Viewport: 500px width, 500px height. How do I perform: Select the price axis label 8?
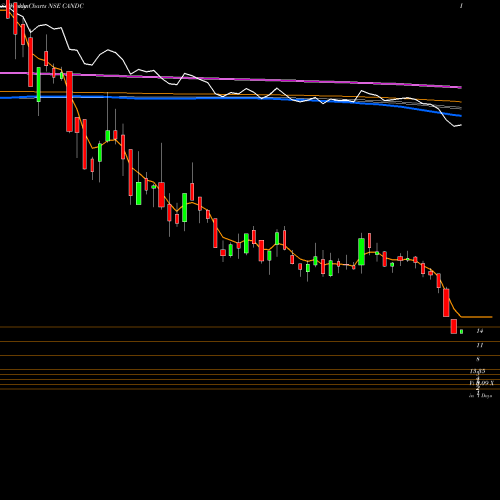click(478, 359)
